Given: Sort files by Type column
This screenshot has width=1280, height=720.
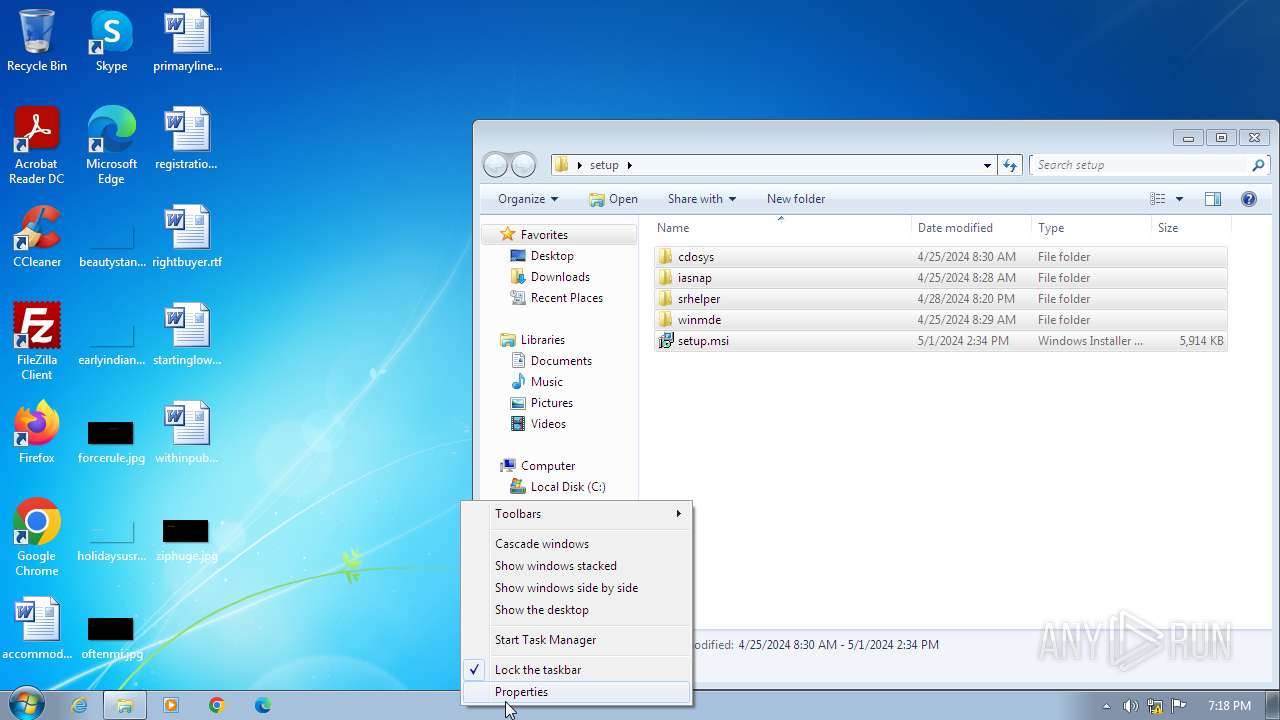Looking at the screenshot, I should [1091, 228].
